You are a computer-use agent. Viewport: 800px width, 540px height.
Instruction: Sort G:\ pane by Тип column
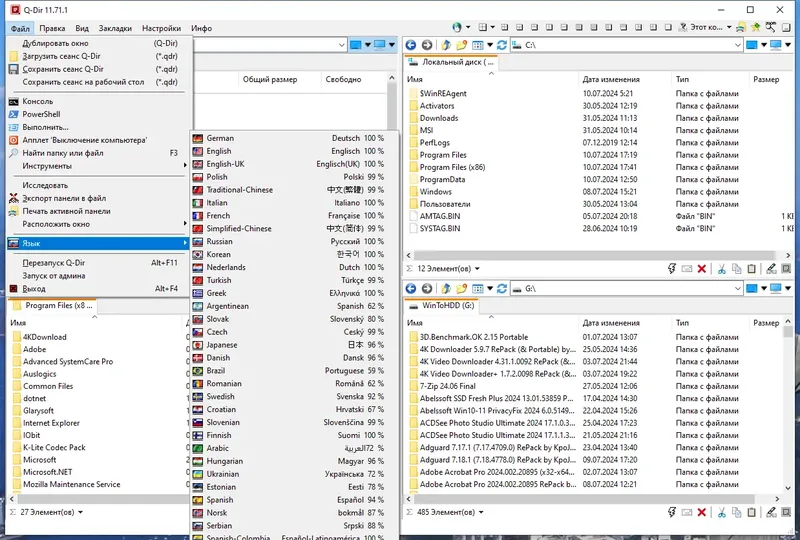coord(710,323)
